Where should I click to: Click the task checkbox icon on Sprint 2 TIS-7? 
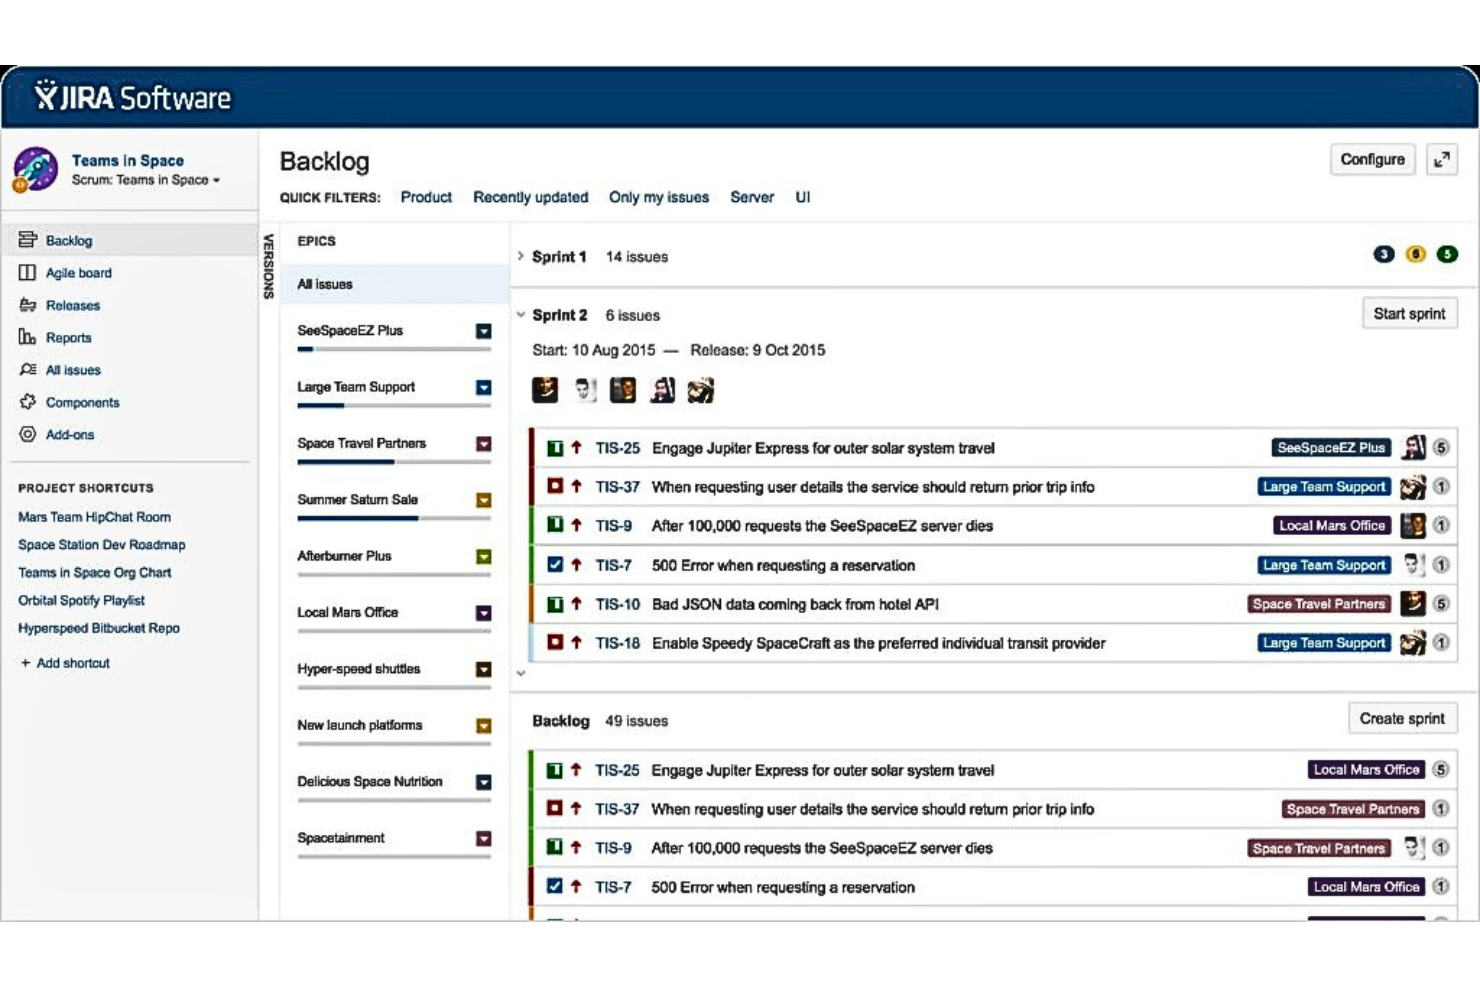[x=555, y=564]
